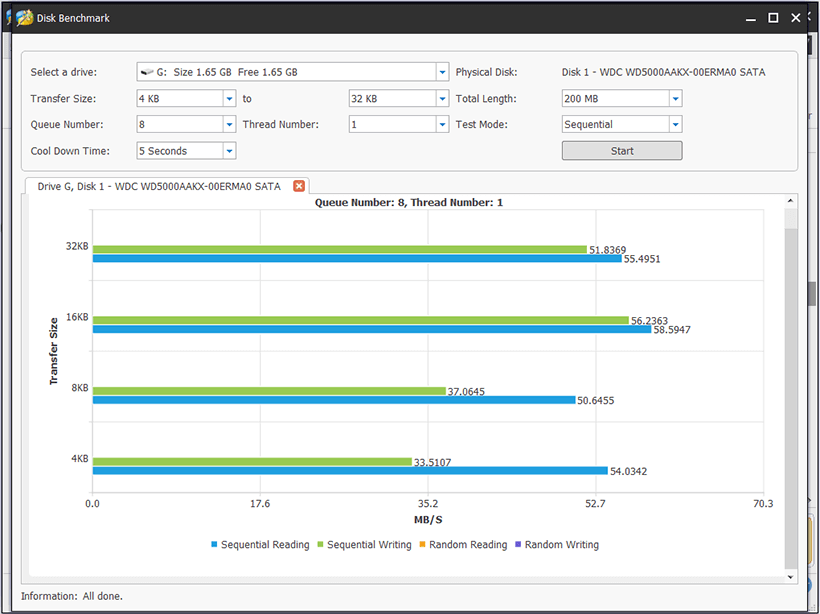The image size is (820, 614).
Task: Click the Random Reading legend label
Action: pos(468,544)
